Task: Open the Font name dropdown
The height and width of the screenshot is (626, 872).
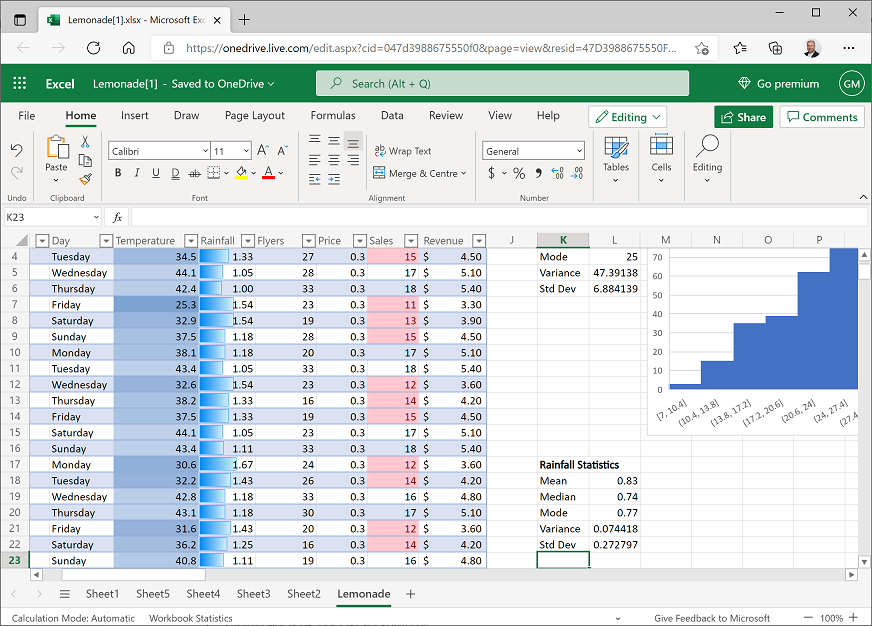Action: tap(204, 150)
